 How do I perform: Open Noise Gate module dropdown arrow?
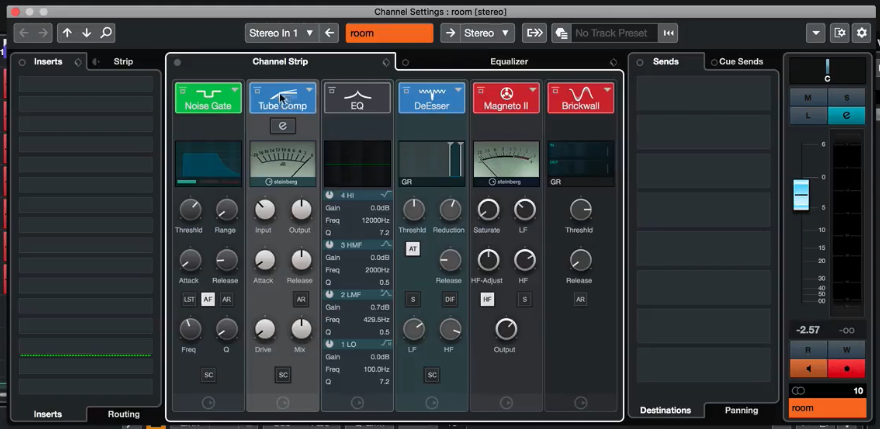[x=235, y=90]
